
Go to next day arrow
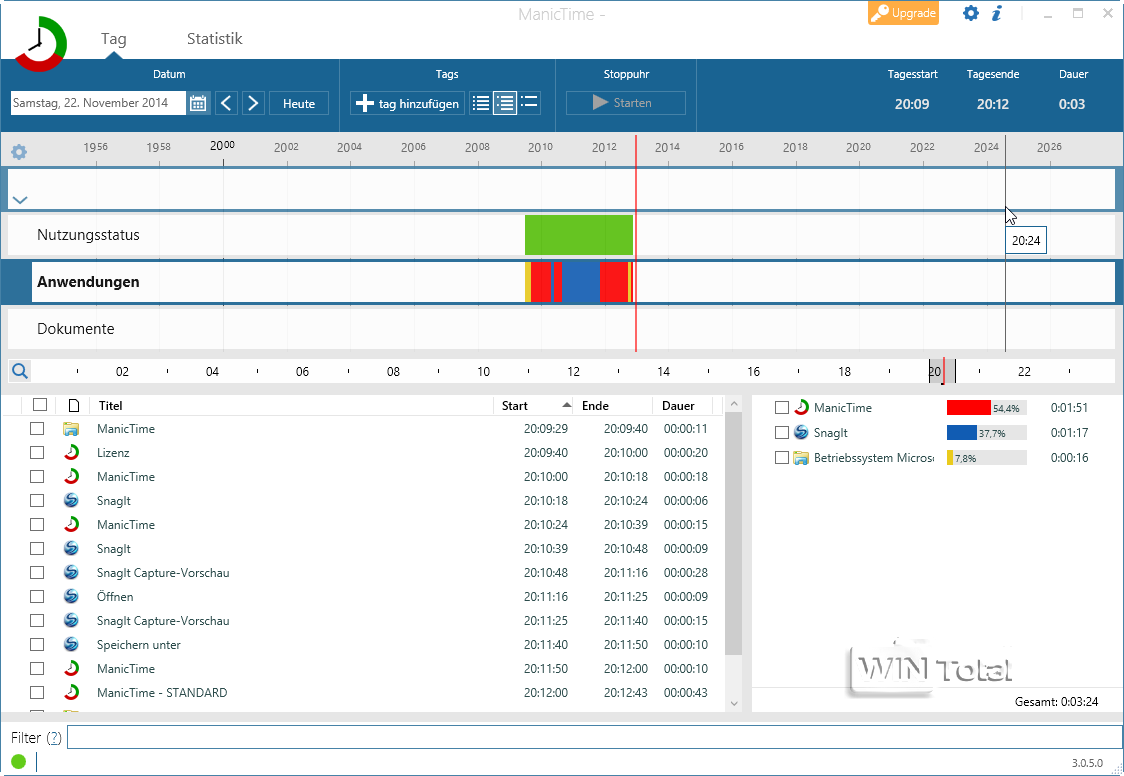point(253,103)
